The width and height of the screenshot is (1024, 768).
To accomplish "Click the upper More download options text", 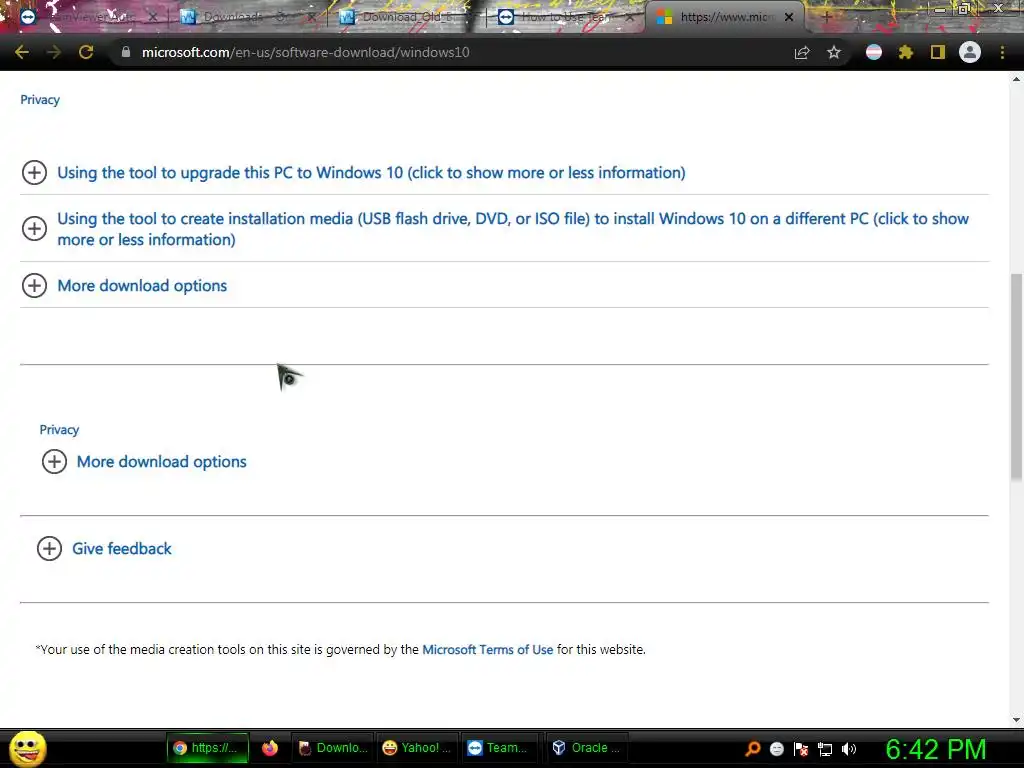I will coord(142,285).
